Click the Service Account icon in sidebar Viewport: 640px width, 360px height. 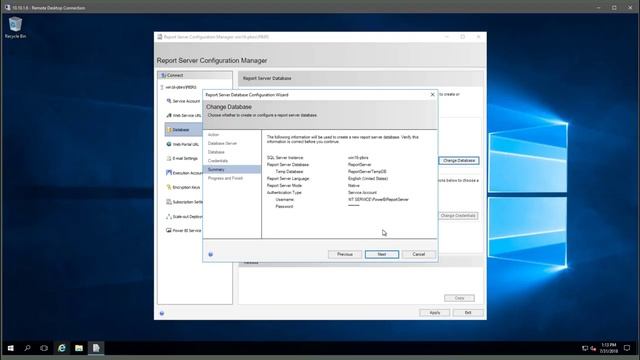(169, 101)
